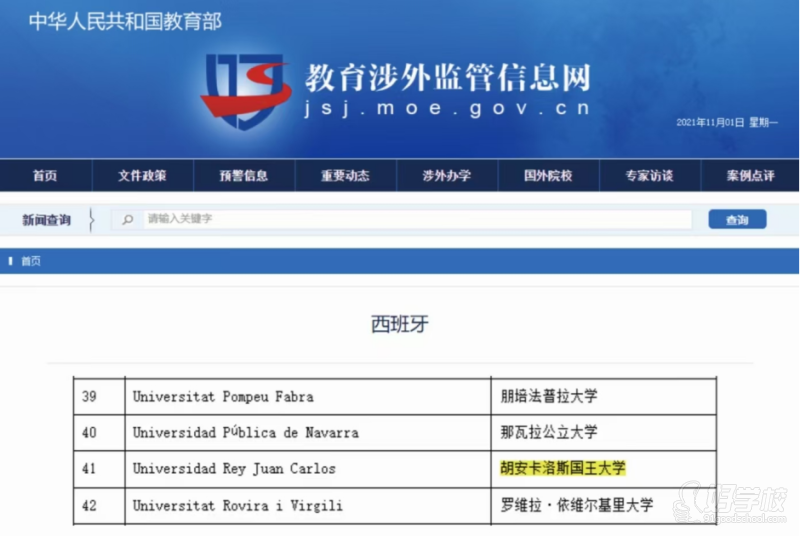This screenshot has height=536, width=800.
Task: Click the 中华人民共和国教育部 header text
Action: coord(126,21)
